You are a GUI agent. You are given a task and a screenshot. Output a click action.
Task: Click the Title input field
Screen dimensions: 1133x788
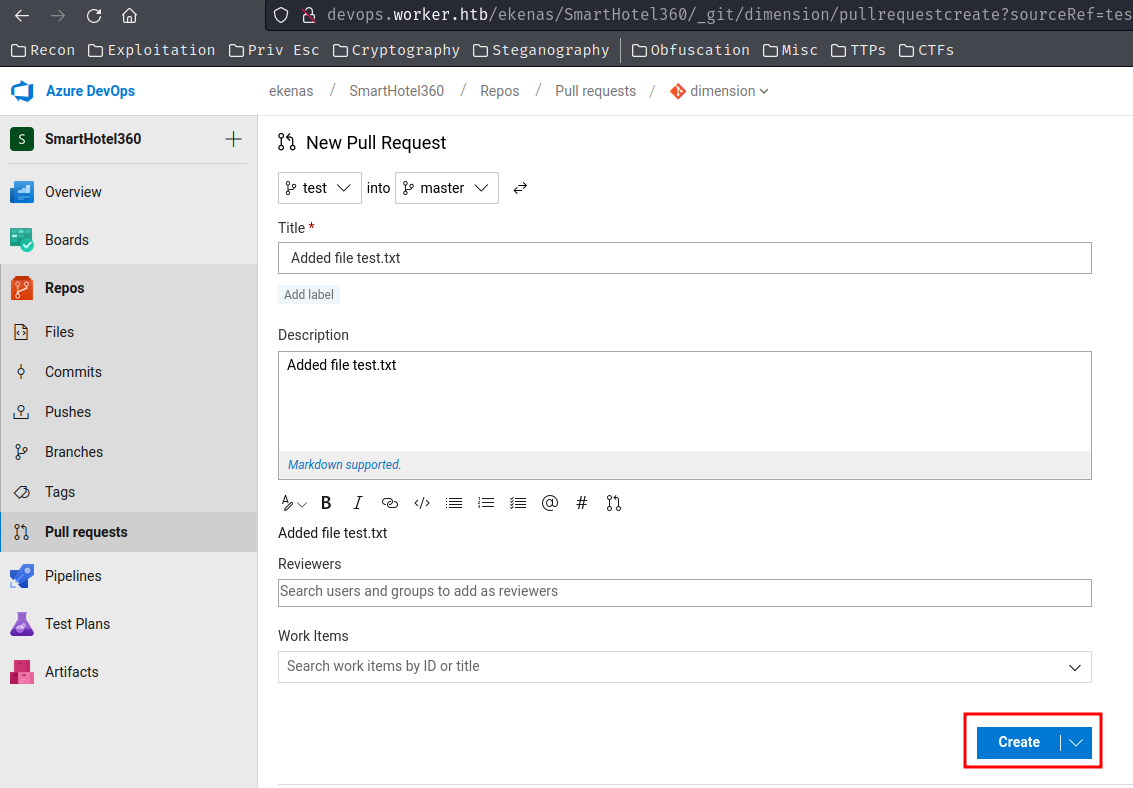pyautogui.click(x=684, y=258)
